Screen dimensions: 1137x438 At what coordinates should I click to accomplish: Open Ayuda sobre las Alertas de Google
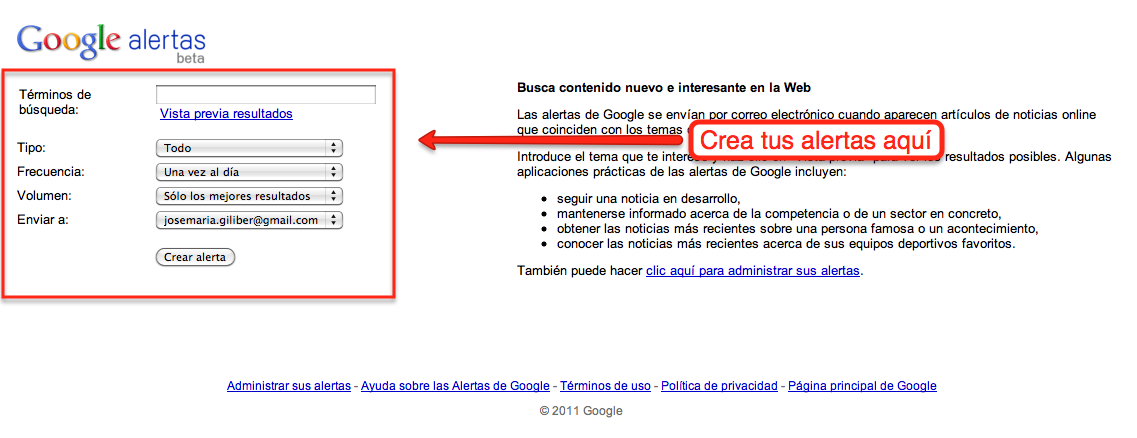(x=455, y=386)
